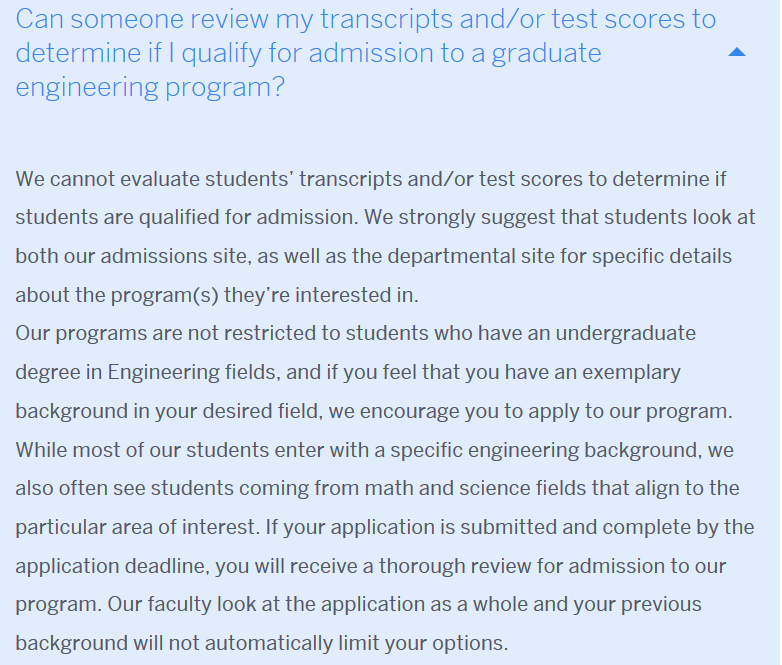Collapse the FAQ answer with the up arrow
The width and height of the screenshot is (782, 665).
pyautogui.click(x=737, y=52)
